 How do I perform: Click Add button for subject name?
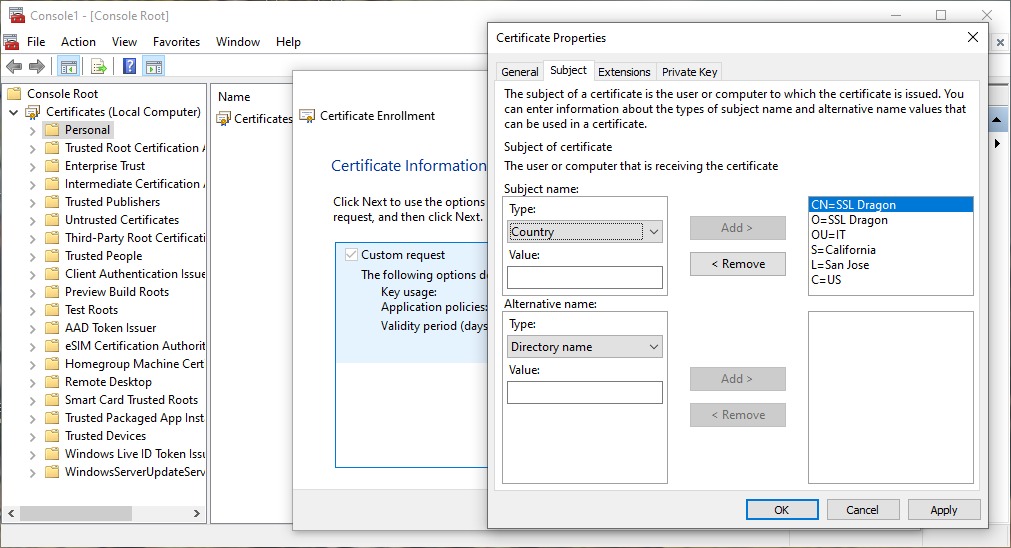tap(738, 228)
